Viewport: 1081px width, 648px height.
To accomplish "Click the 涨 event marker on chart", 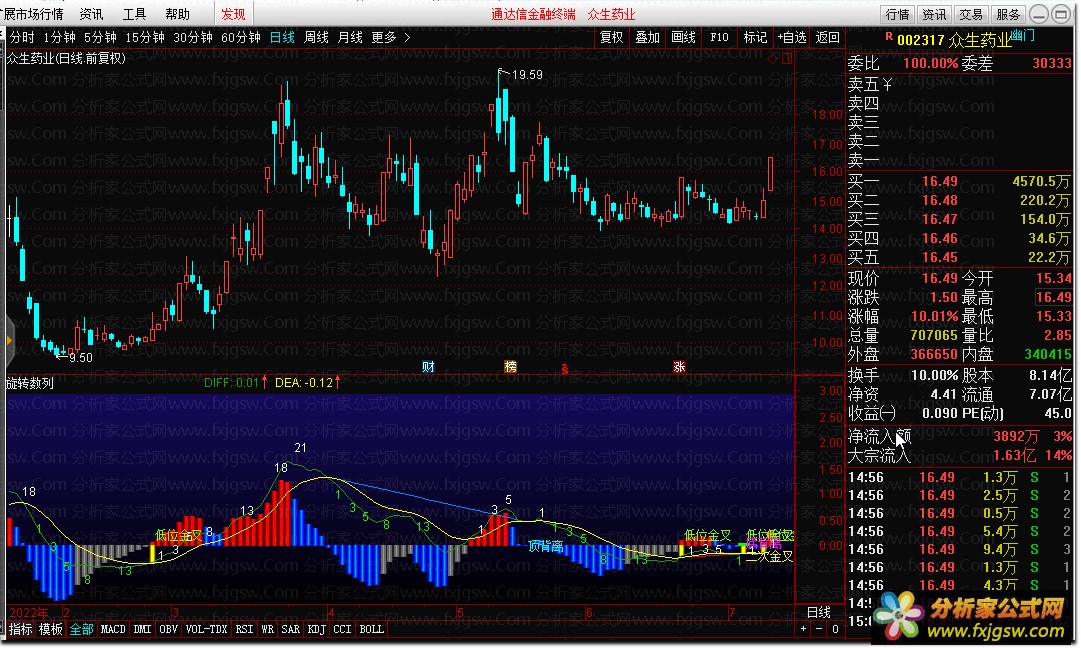I will coord(679,367).
